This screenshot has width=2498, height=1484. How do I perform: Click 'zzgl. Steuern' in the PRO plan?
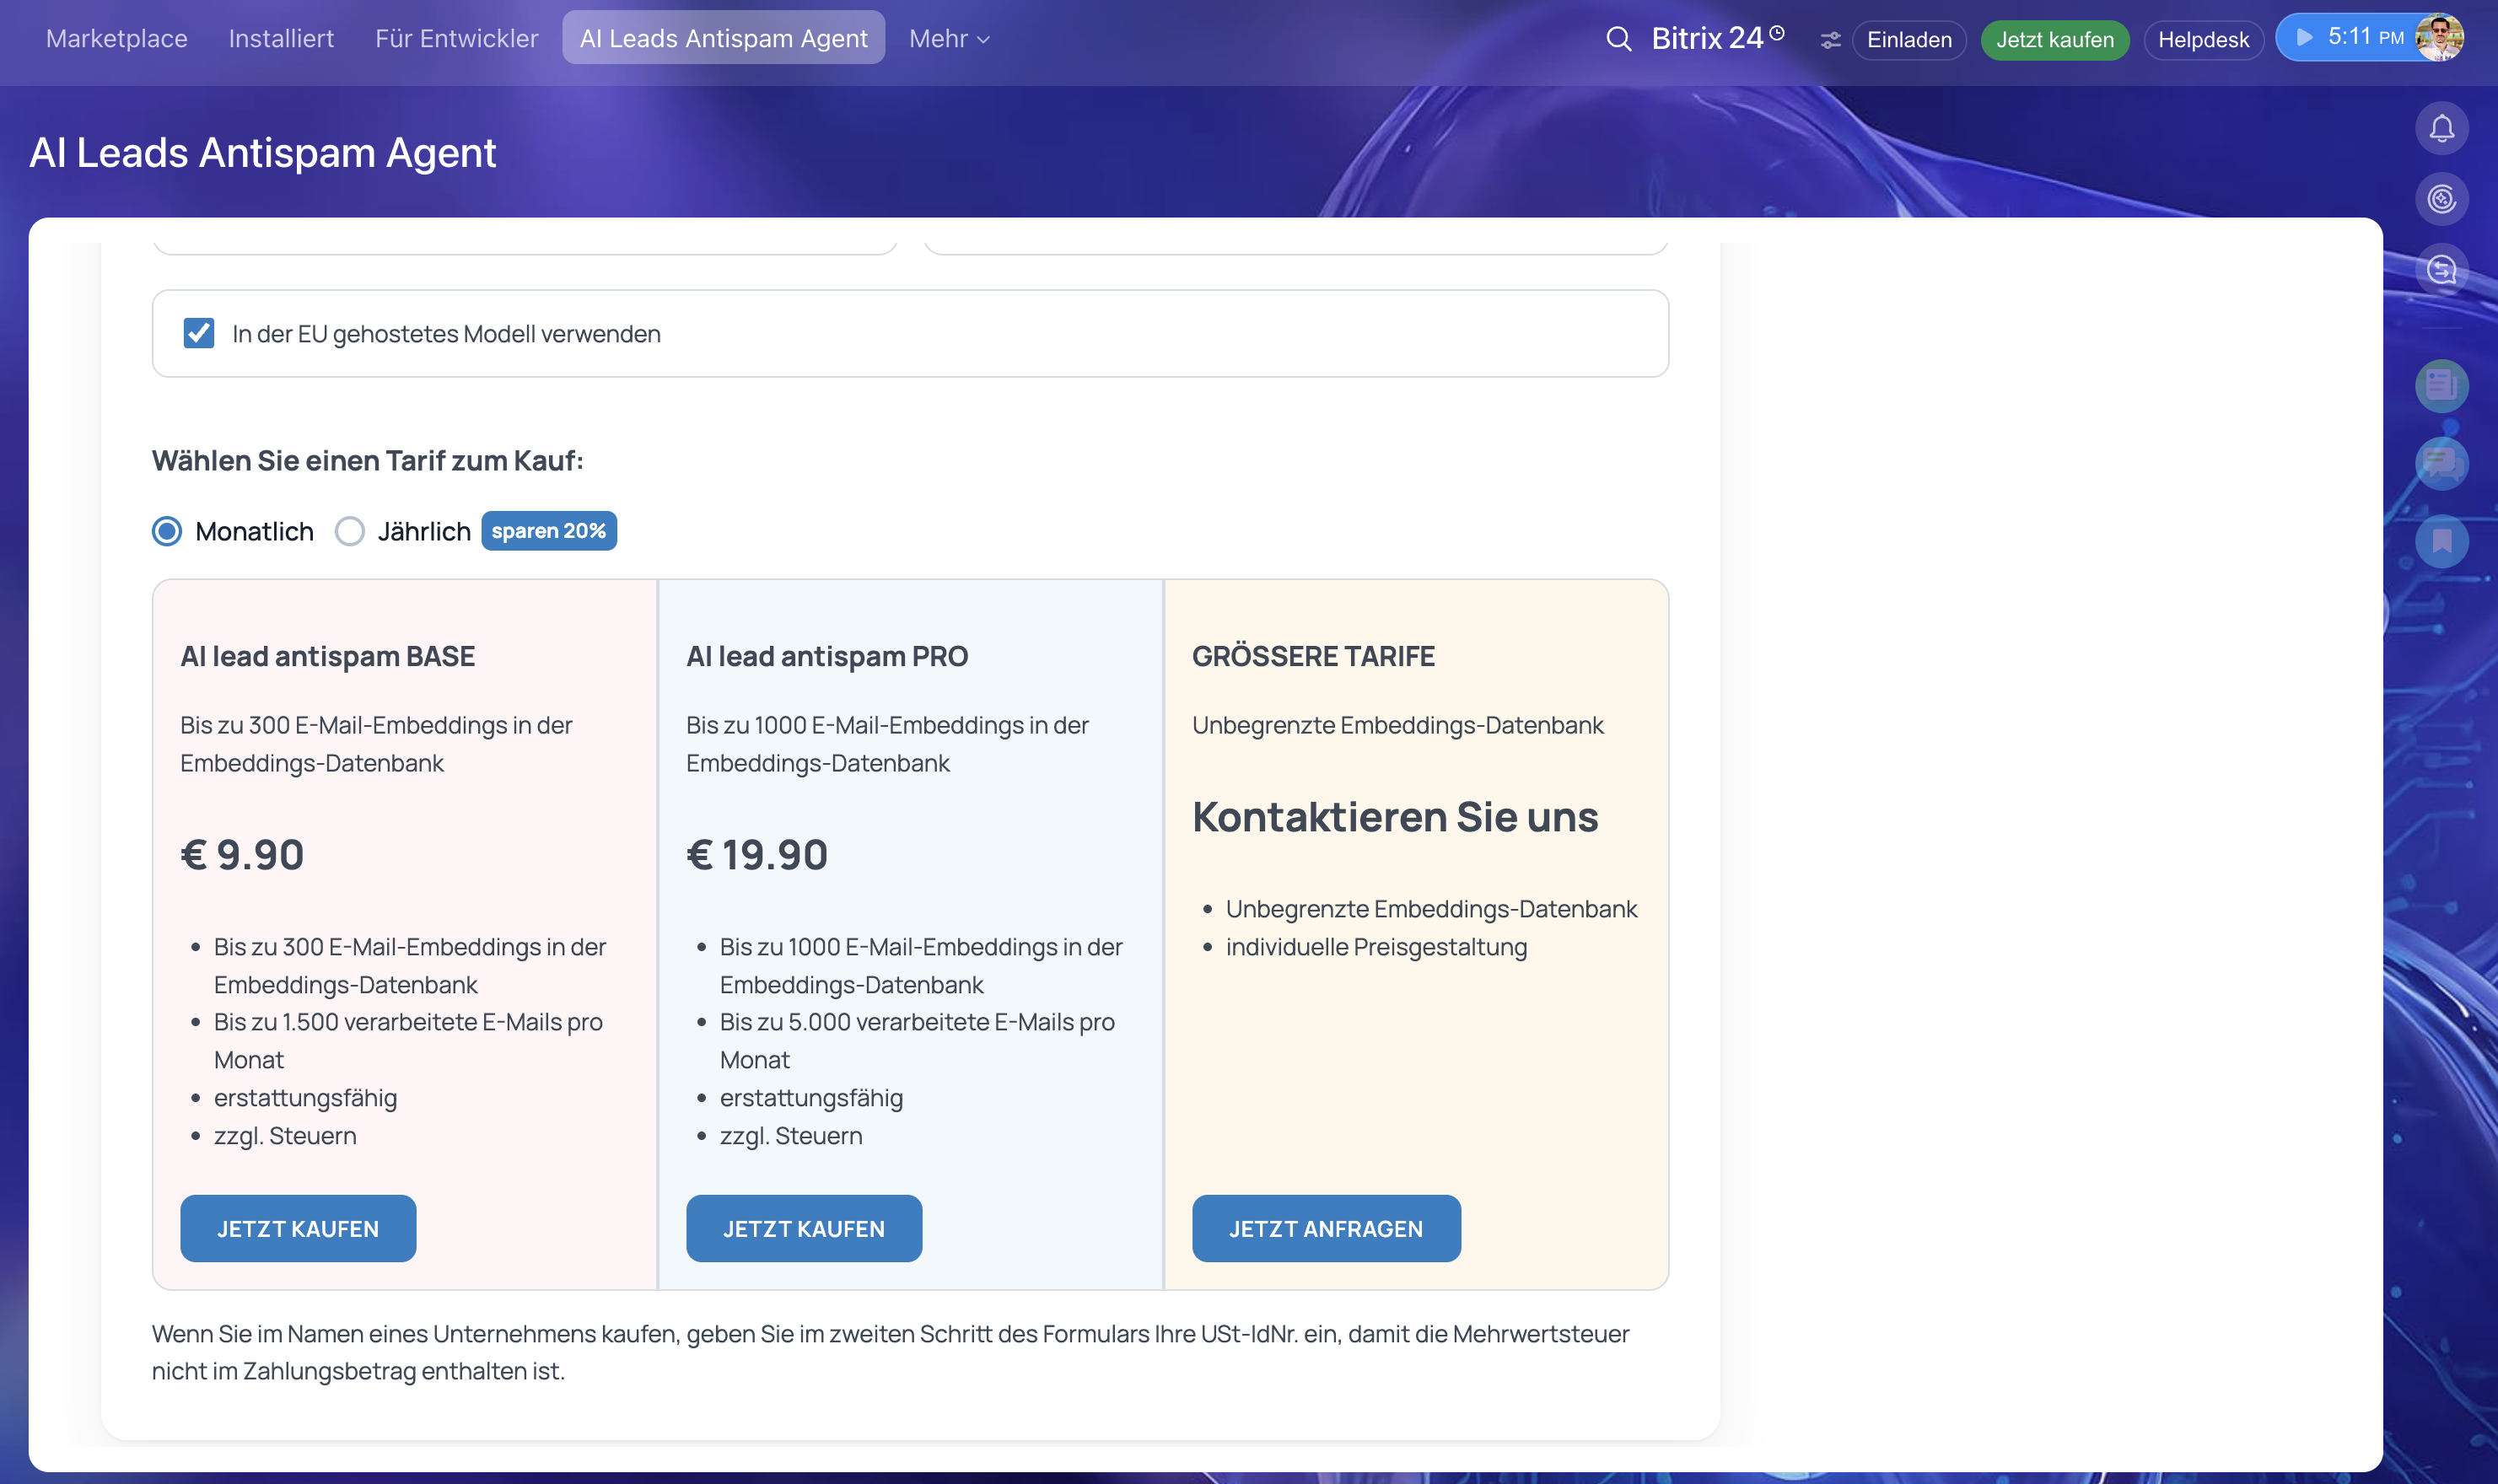pos(791,1136)
